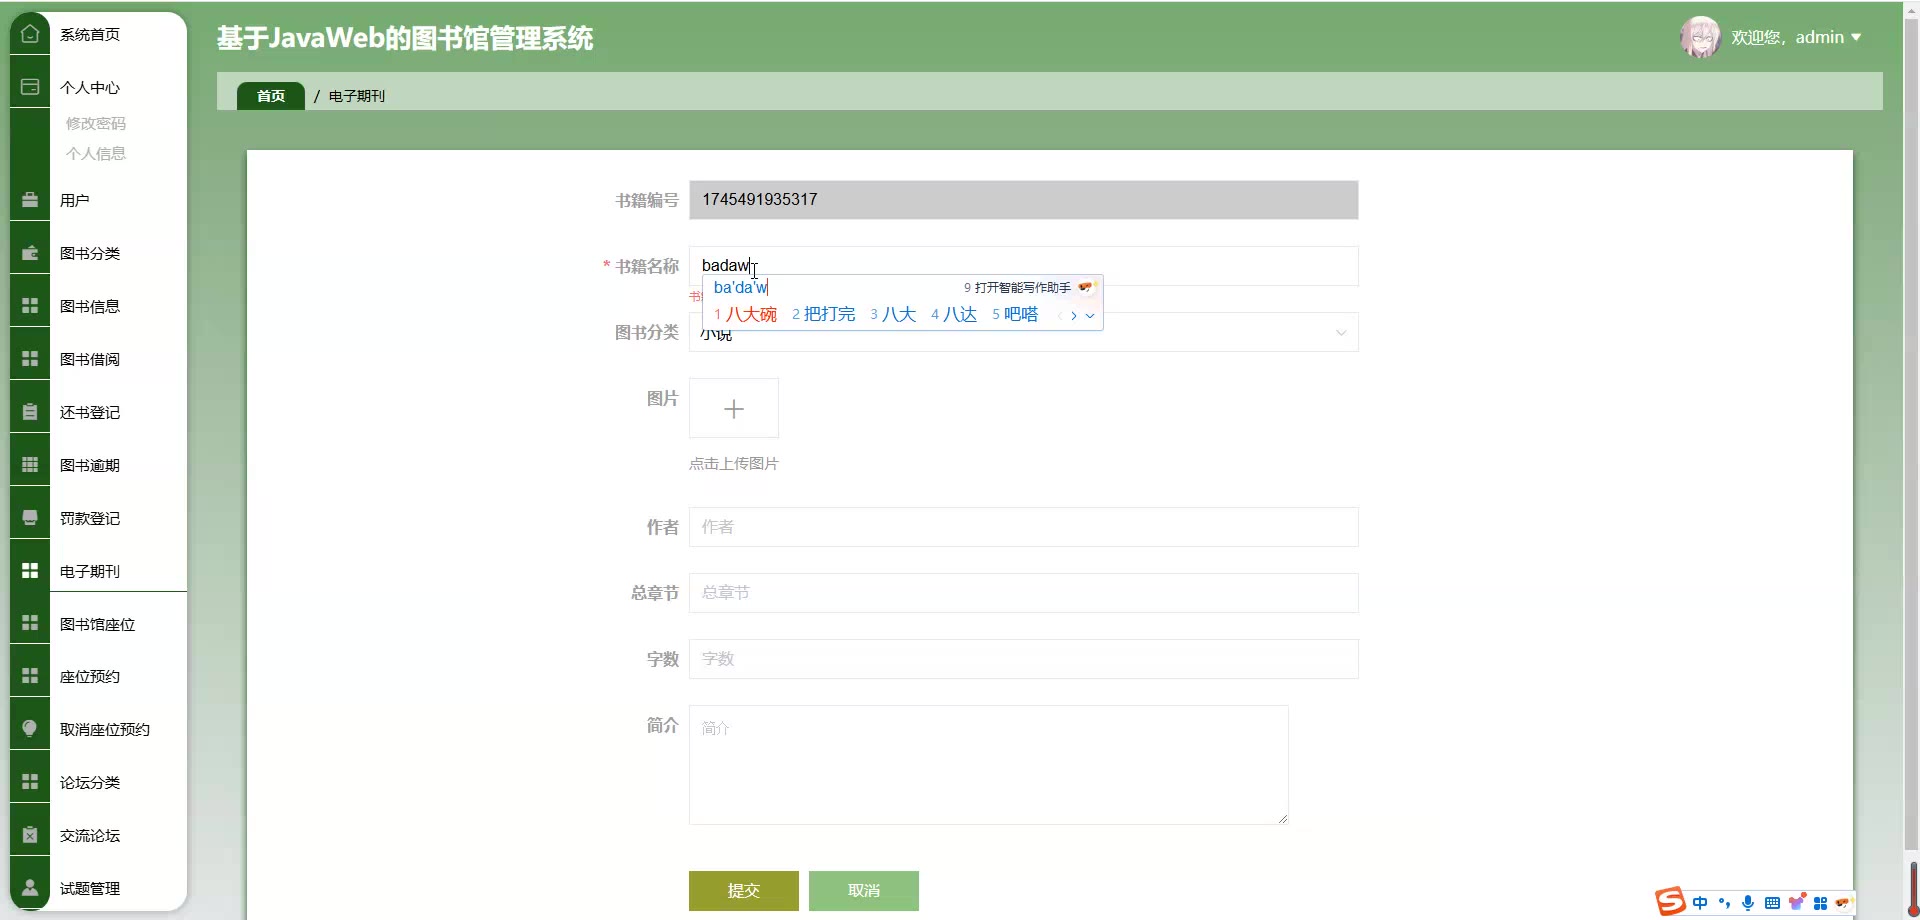Click the plus icon to upload image
This screenshot has height=920, width=1920.
[734, 409]
